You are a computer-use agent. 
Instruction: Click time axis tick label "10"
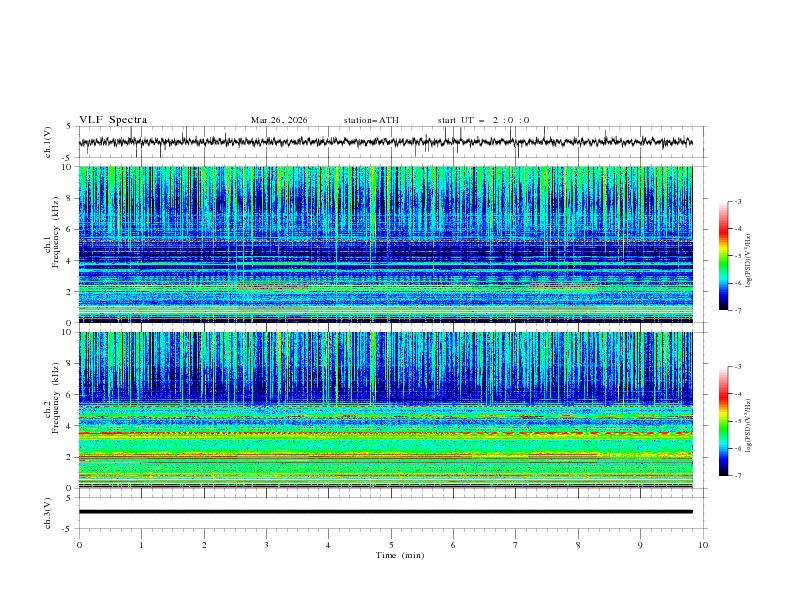703,545
